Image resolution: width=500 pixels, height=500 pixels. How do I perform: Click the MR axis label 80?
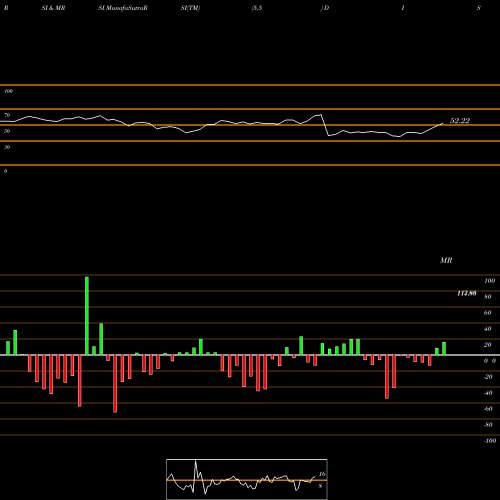[488, 297]
